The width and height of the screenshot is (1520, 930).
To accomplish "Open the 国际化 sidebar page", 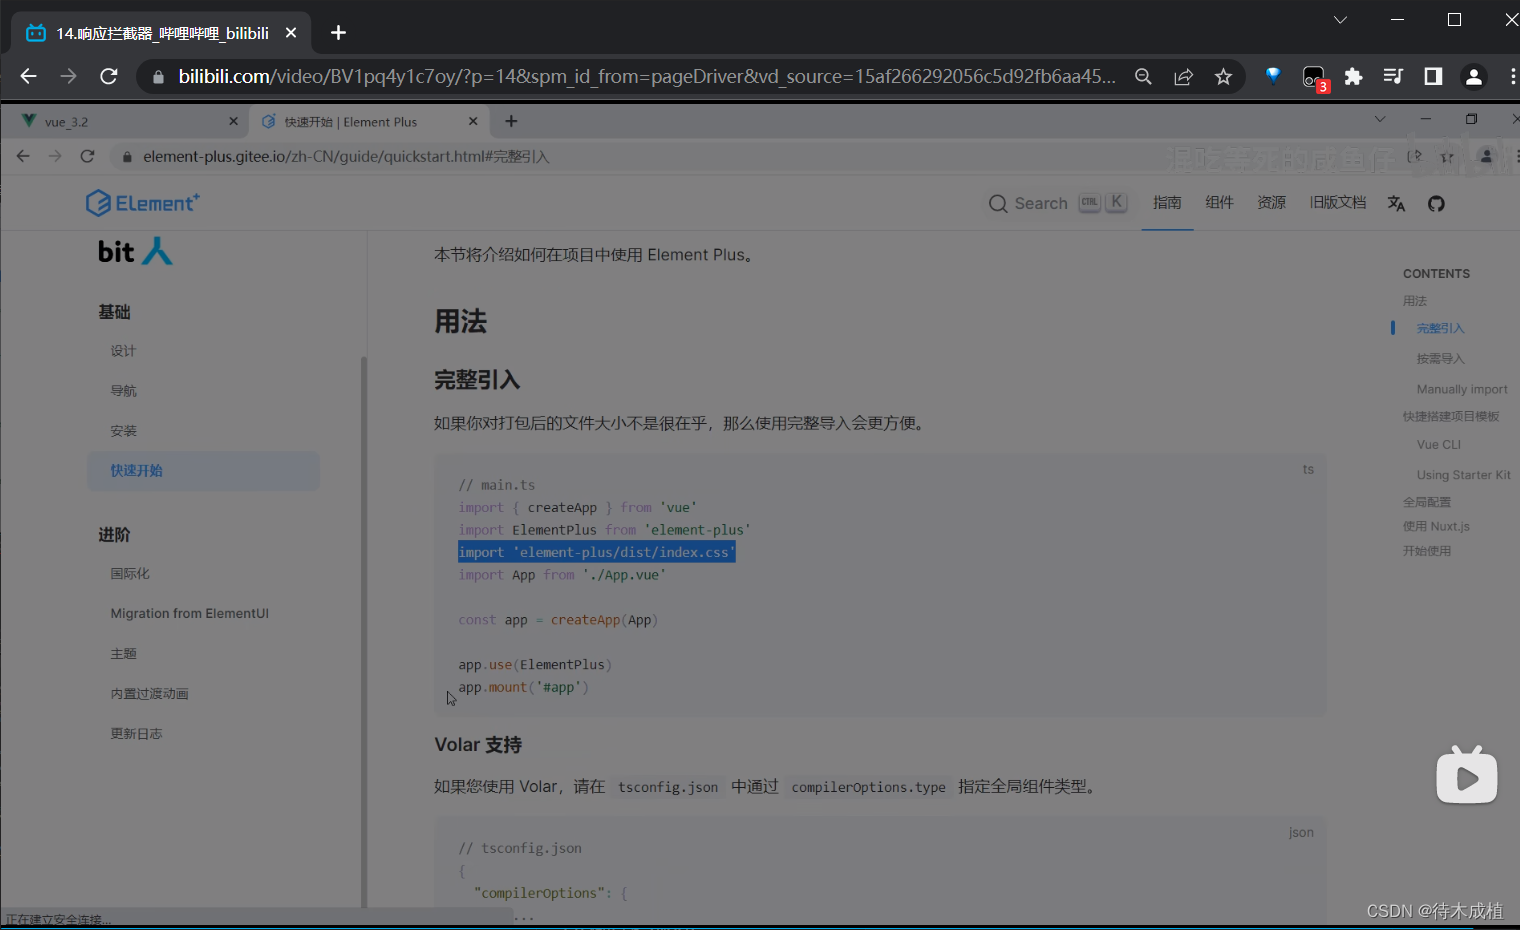I will 130,574.
